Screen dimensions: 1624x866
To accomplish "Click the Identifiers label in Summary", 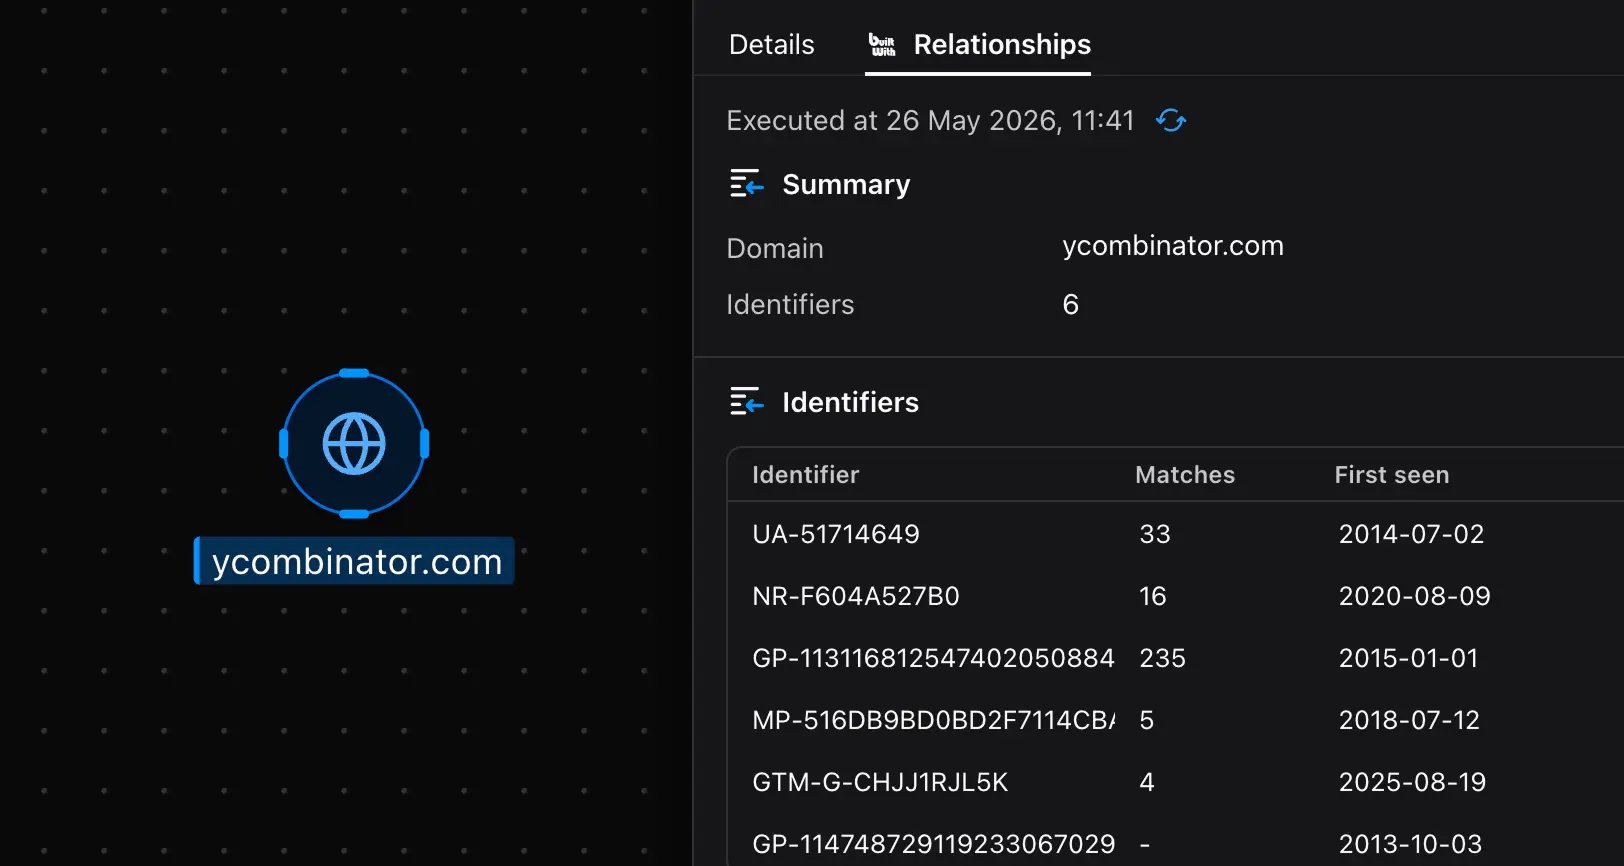I will click(790, 304).
